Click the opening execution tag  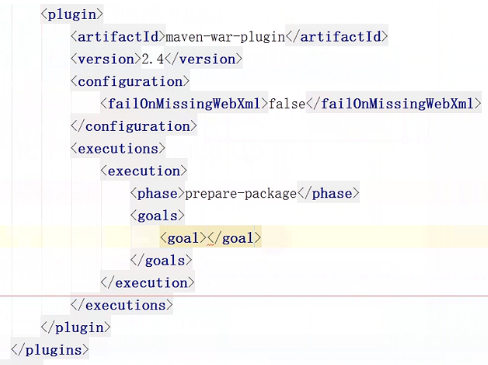click(x=144, y=171)
